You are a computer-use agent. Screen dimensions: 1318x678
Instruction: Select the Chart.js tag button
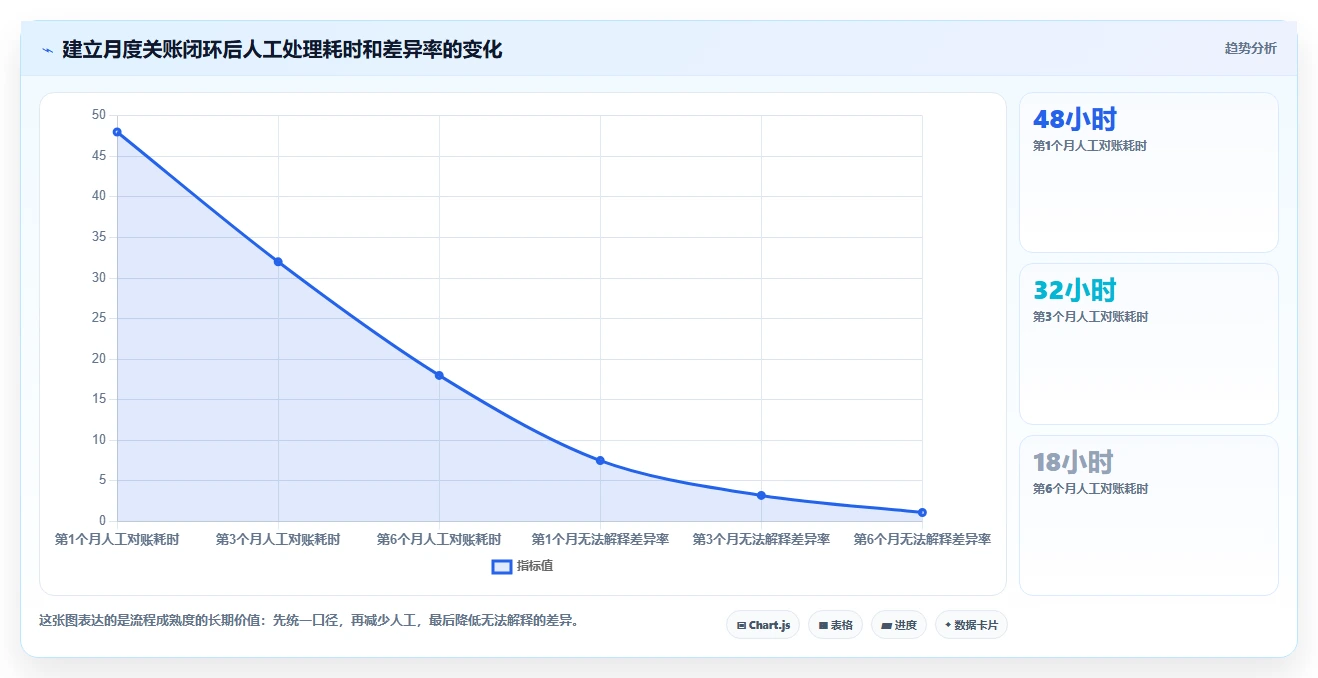click(763, 625)
